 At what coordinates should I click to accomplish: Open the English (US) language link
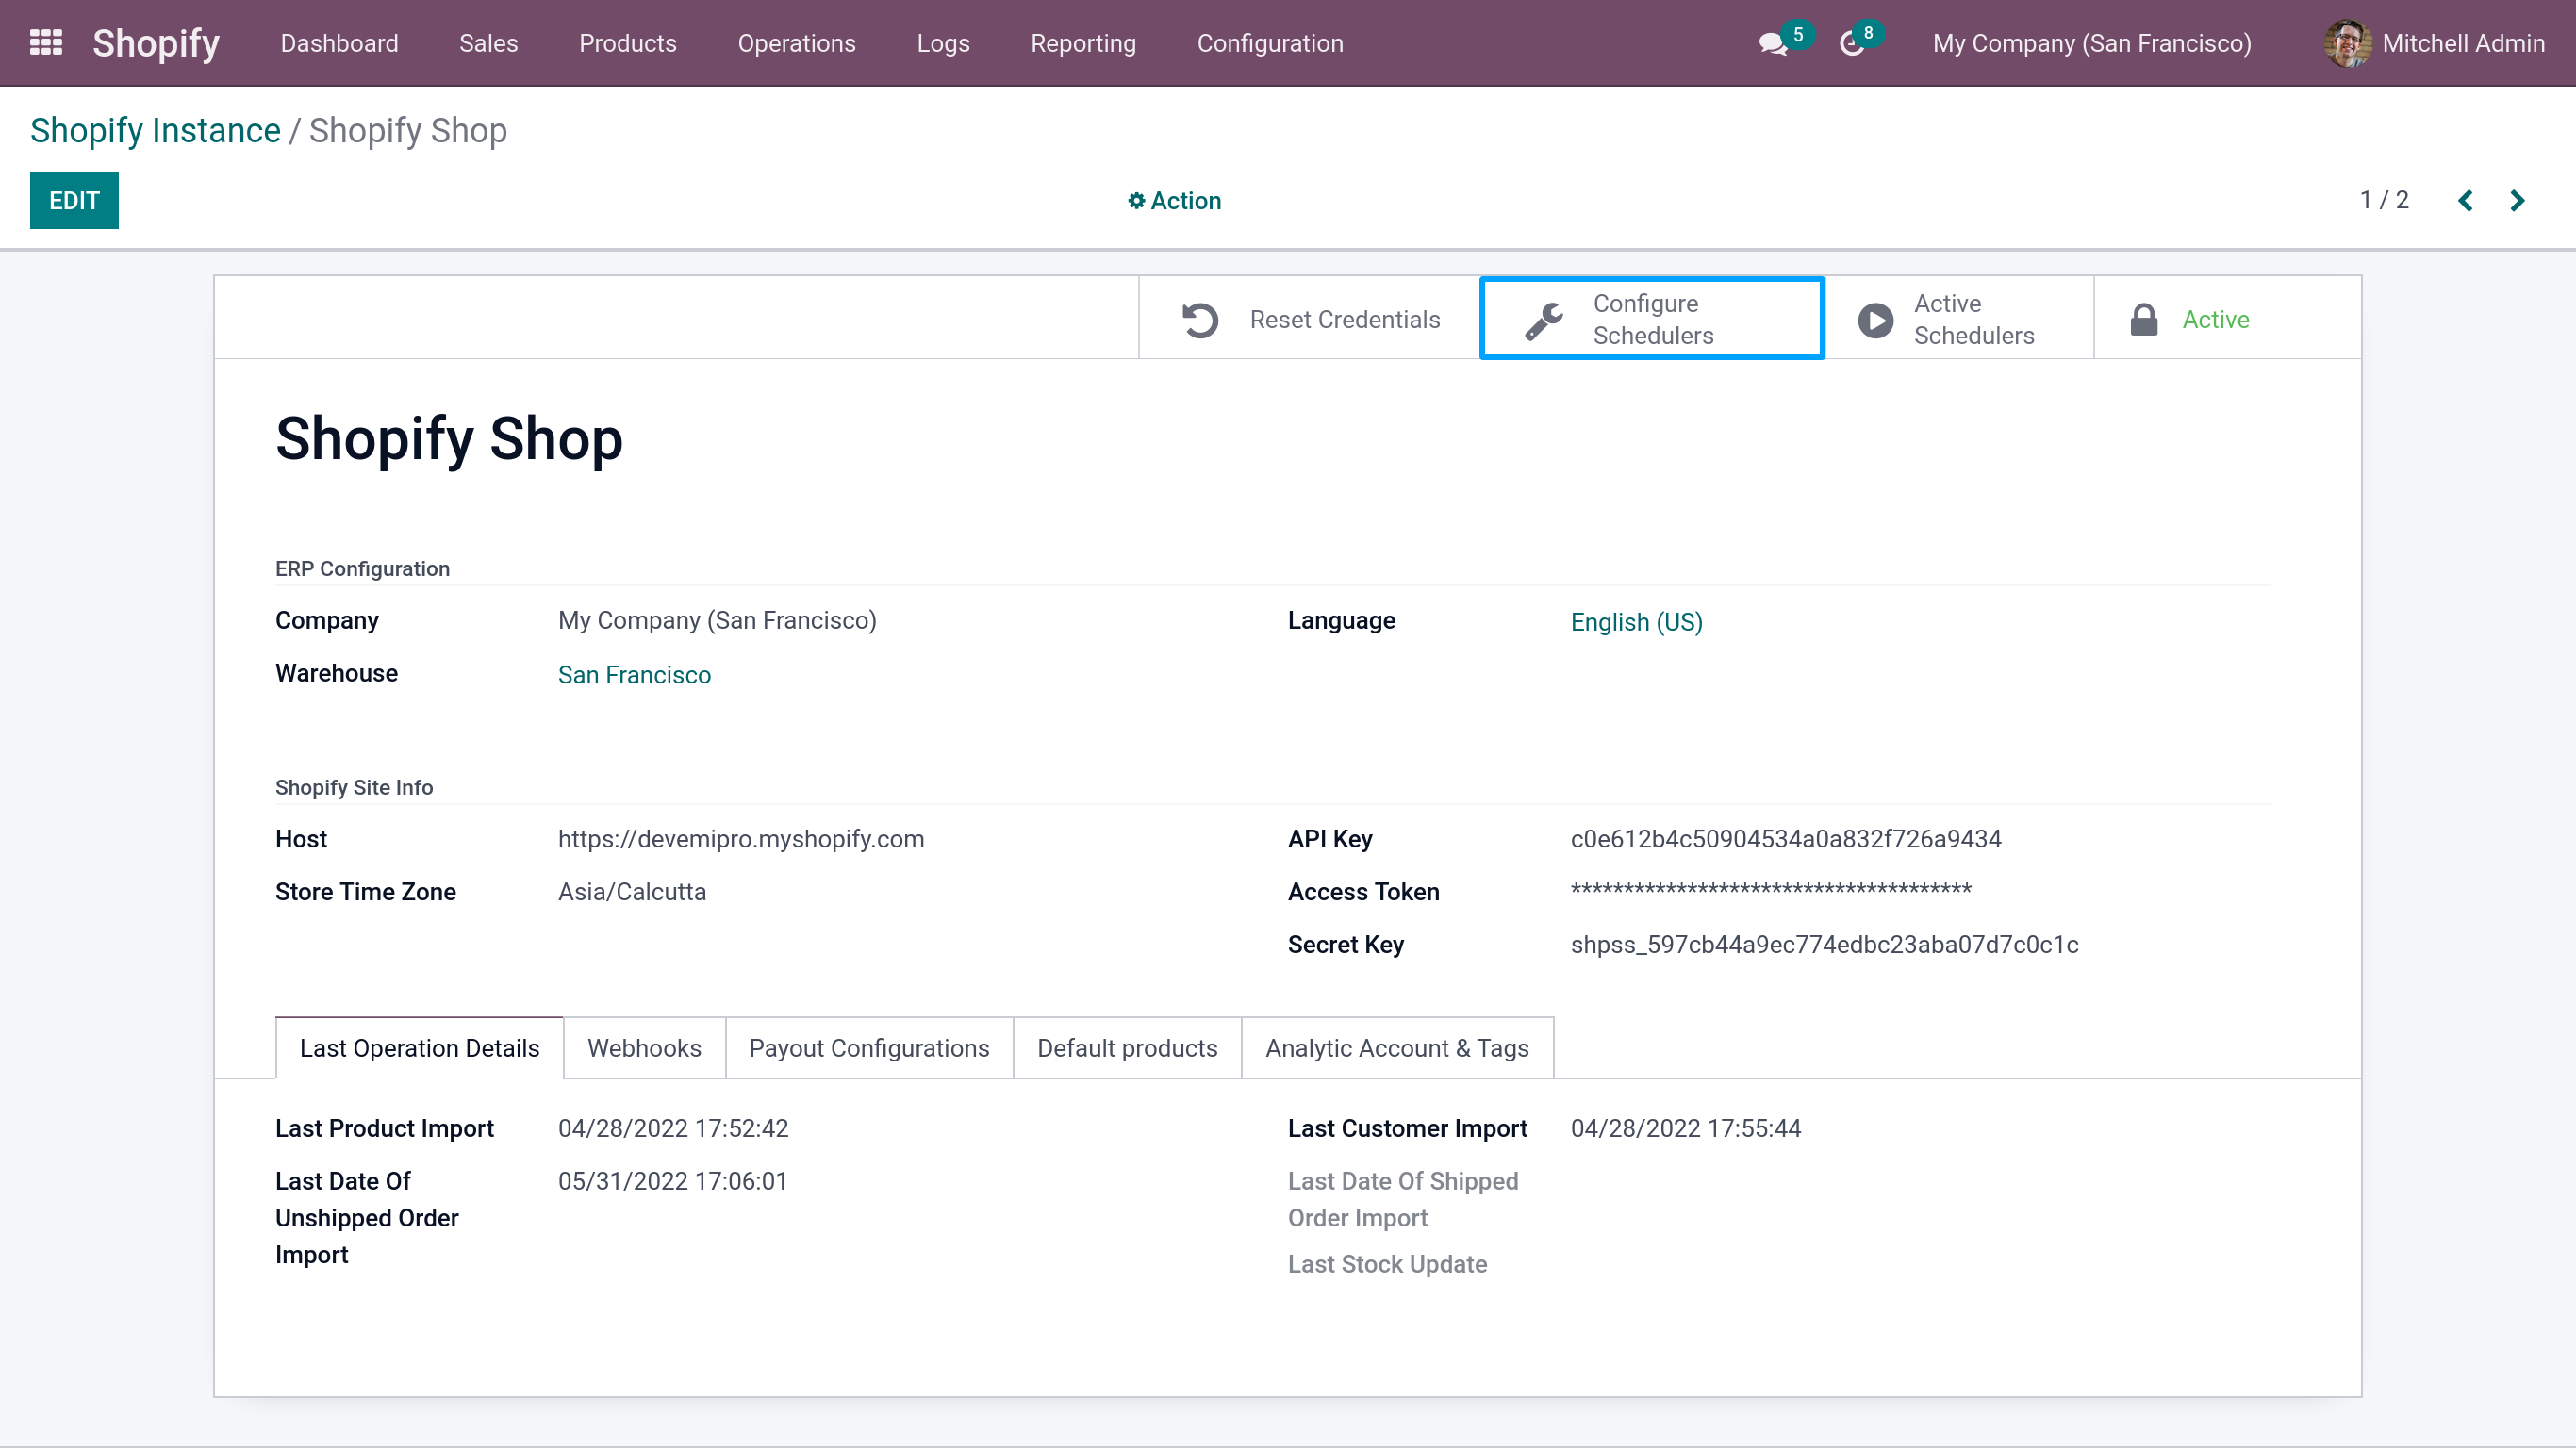point(1636,622)
